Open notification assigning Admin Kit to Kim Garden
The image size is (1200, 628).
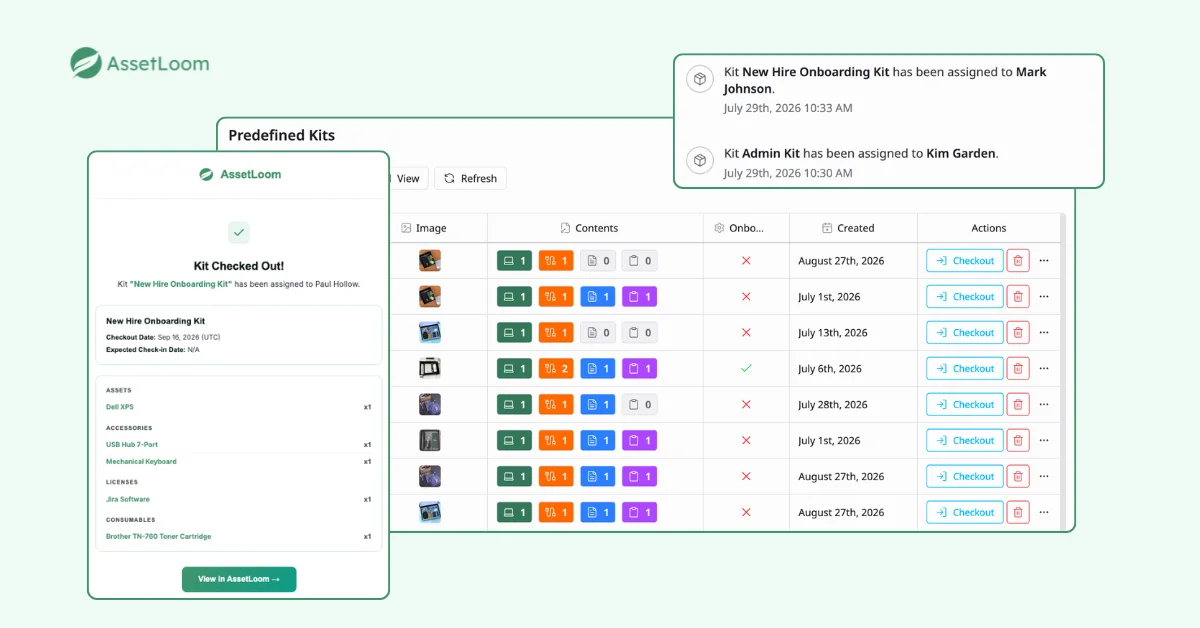889,163
